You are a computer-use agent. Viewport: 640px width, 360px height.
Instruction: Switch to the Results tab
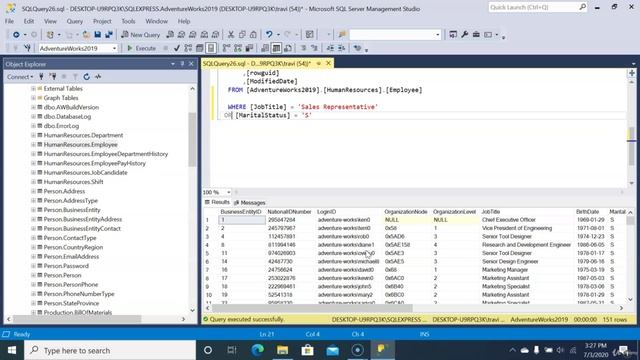[x=218, y=202]
